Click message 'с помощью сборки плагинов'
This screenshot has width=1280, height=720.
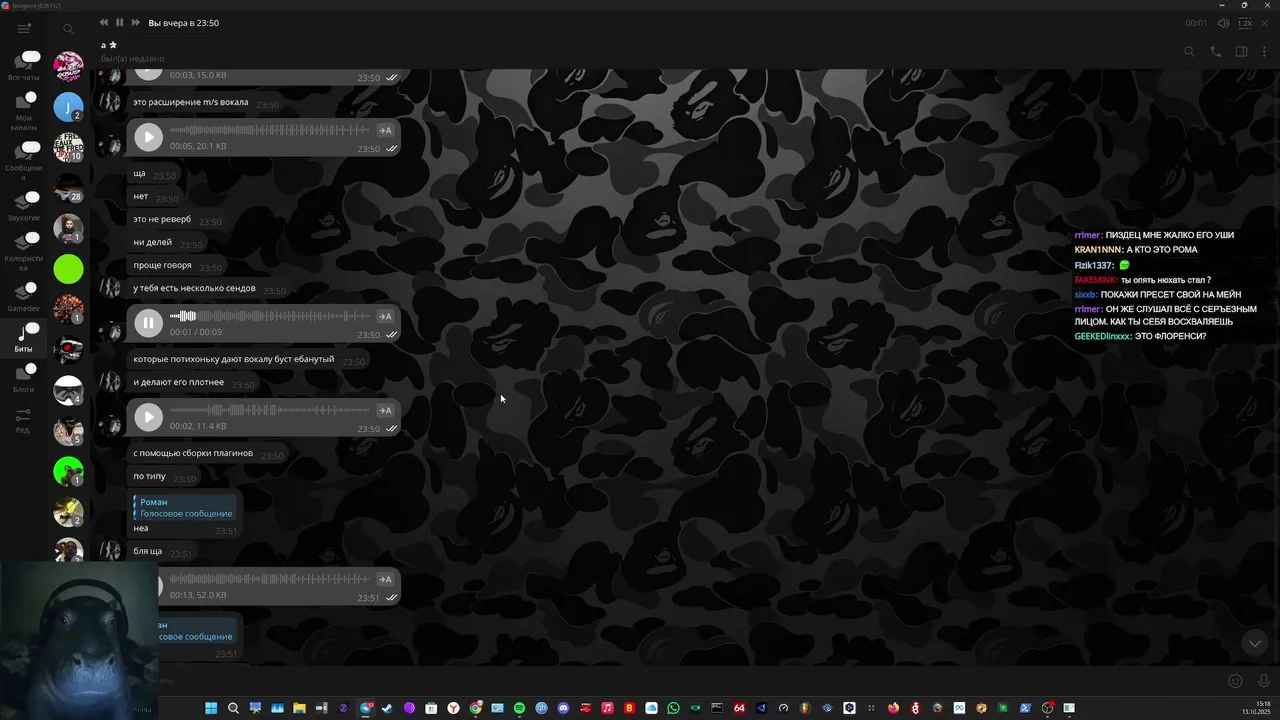click(x=193, y=453)
